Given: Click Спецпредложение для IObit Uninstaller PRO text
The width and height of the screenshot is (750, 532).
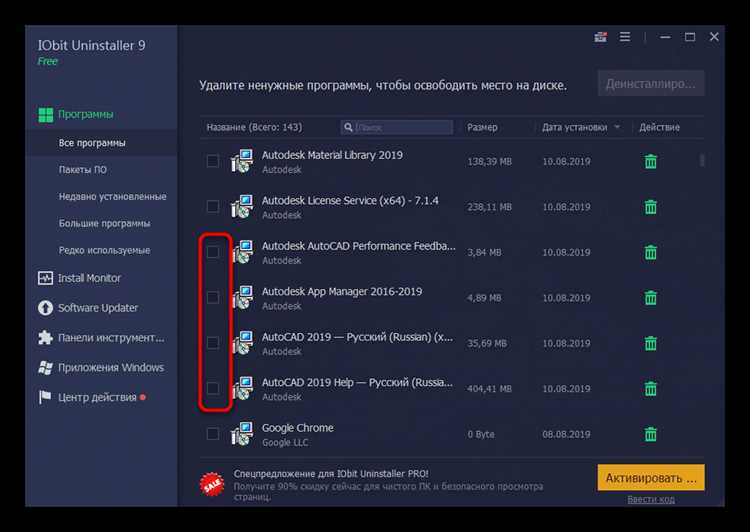Looking at the screenshot, I should click(331, 474).
